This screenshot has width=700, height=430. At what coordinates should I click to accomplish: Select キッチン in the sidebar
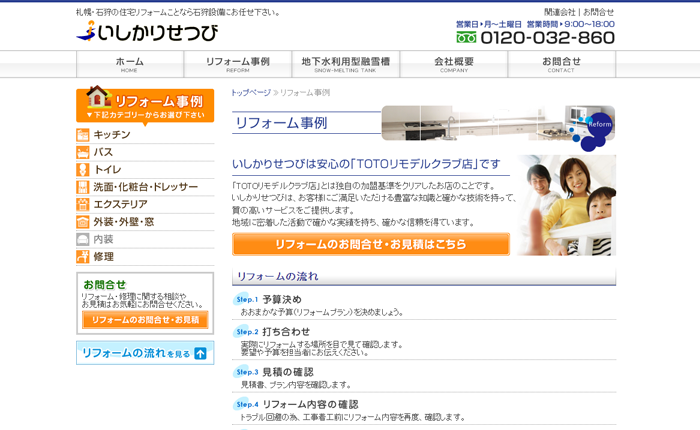click(x=112, y=135)
